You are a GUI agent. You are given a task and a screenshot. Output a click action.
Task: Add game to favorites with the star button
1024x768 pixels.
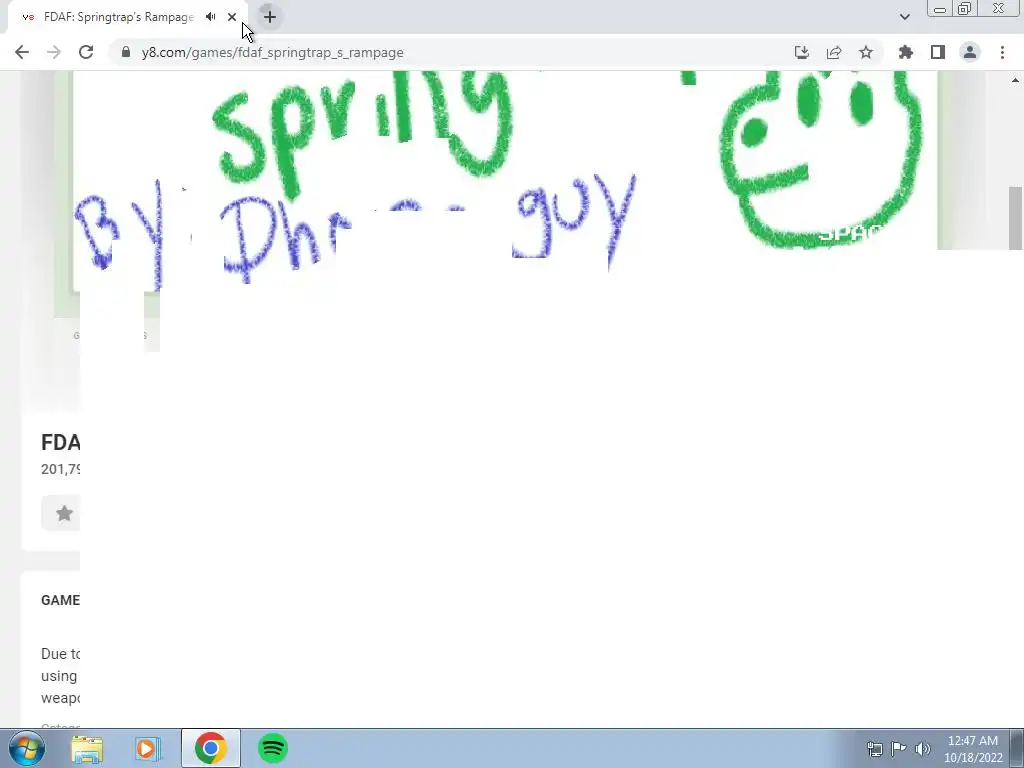[x=64, y=513]
